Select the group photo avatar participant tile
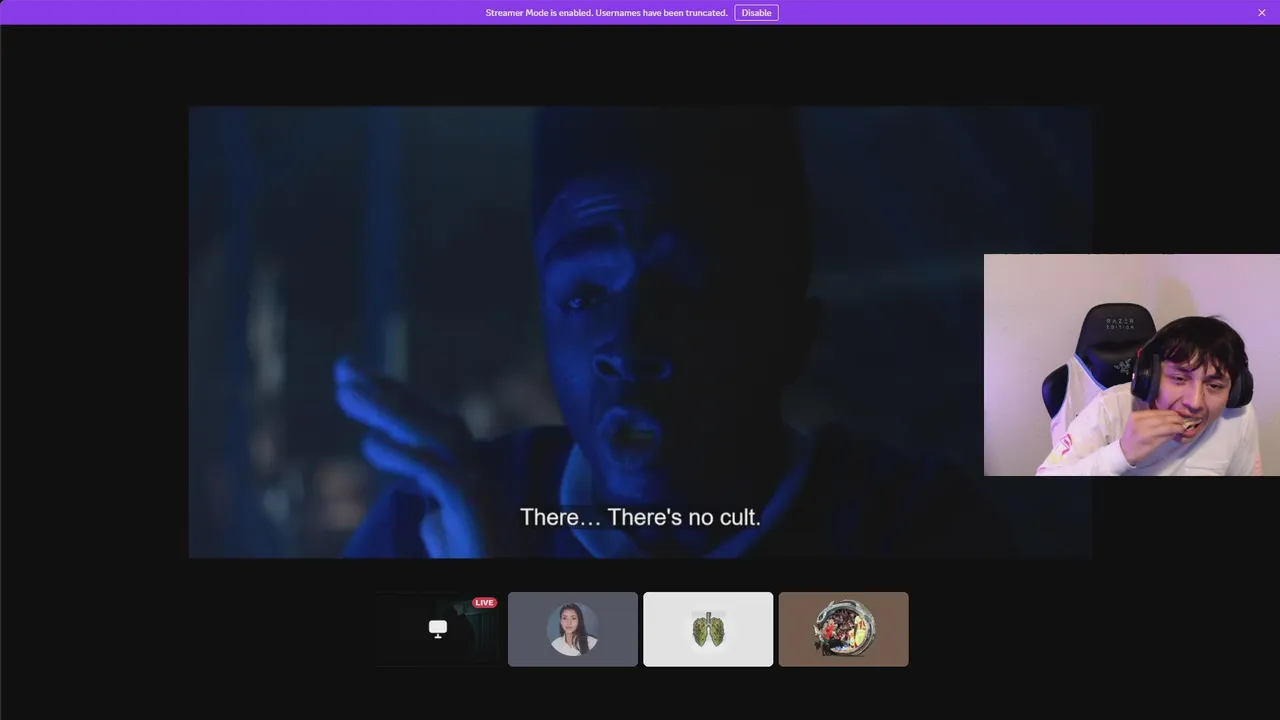The height and width of the screenshot is (720, 1280). coord(844,629)
